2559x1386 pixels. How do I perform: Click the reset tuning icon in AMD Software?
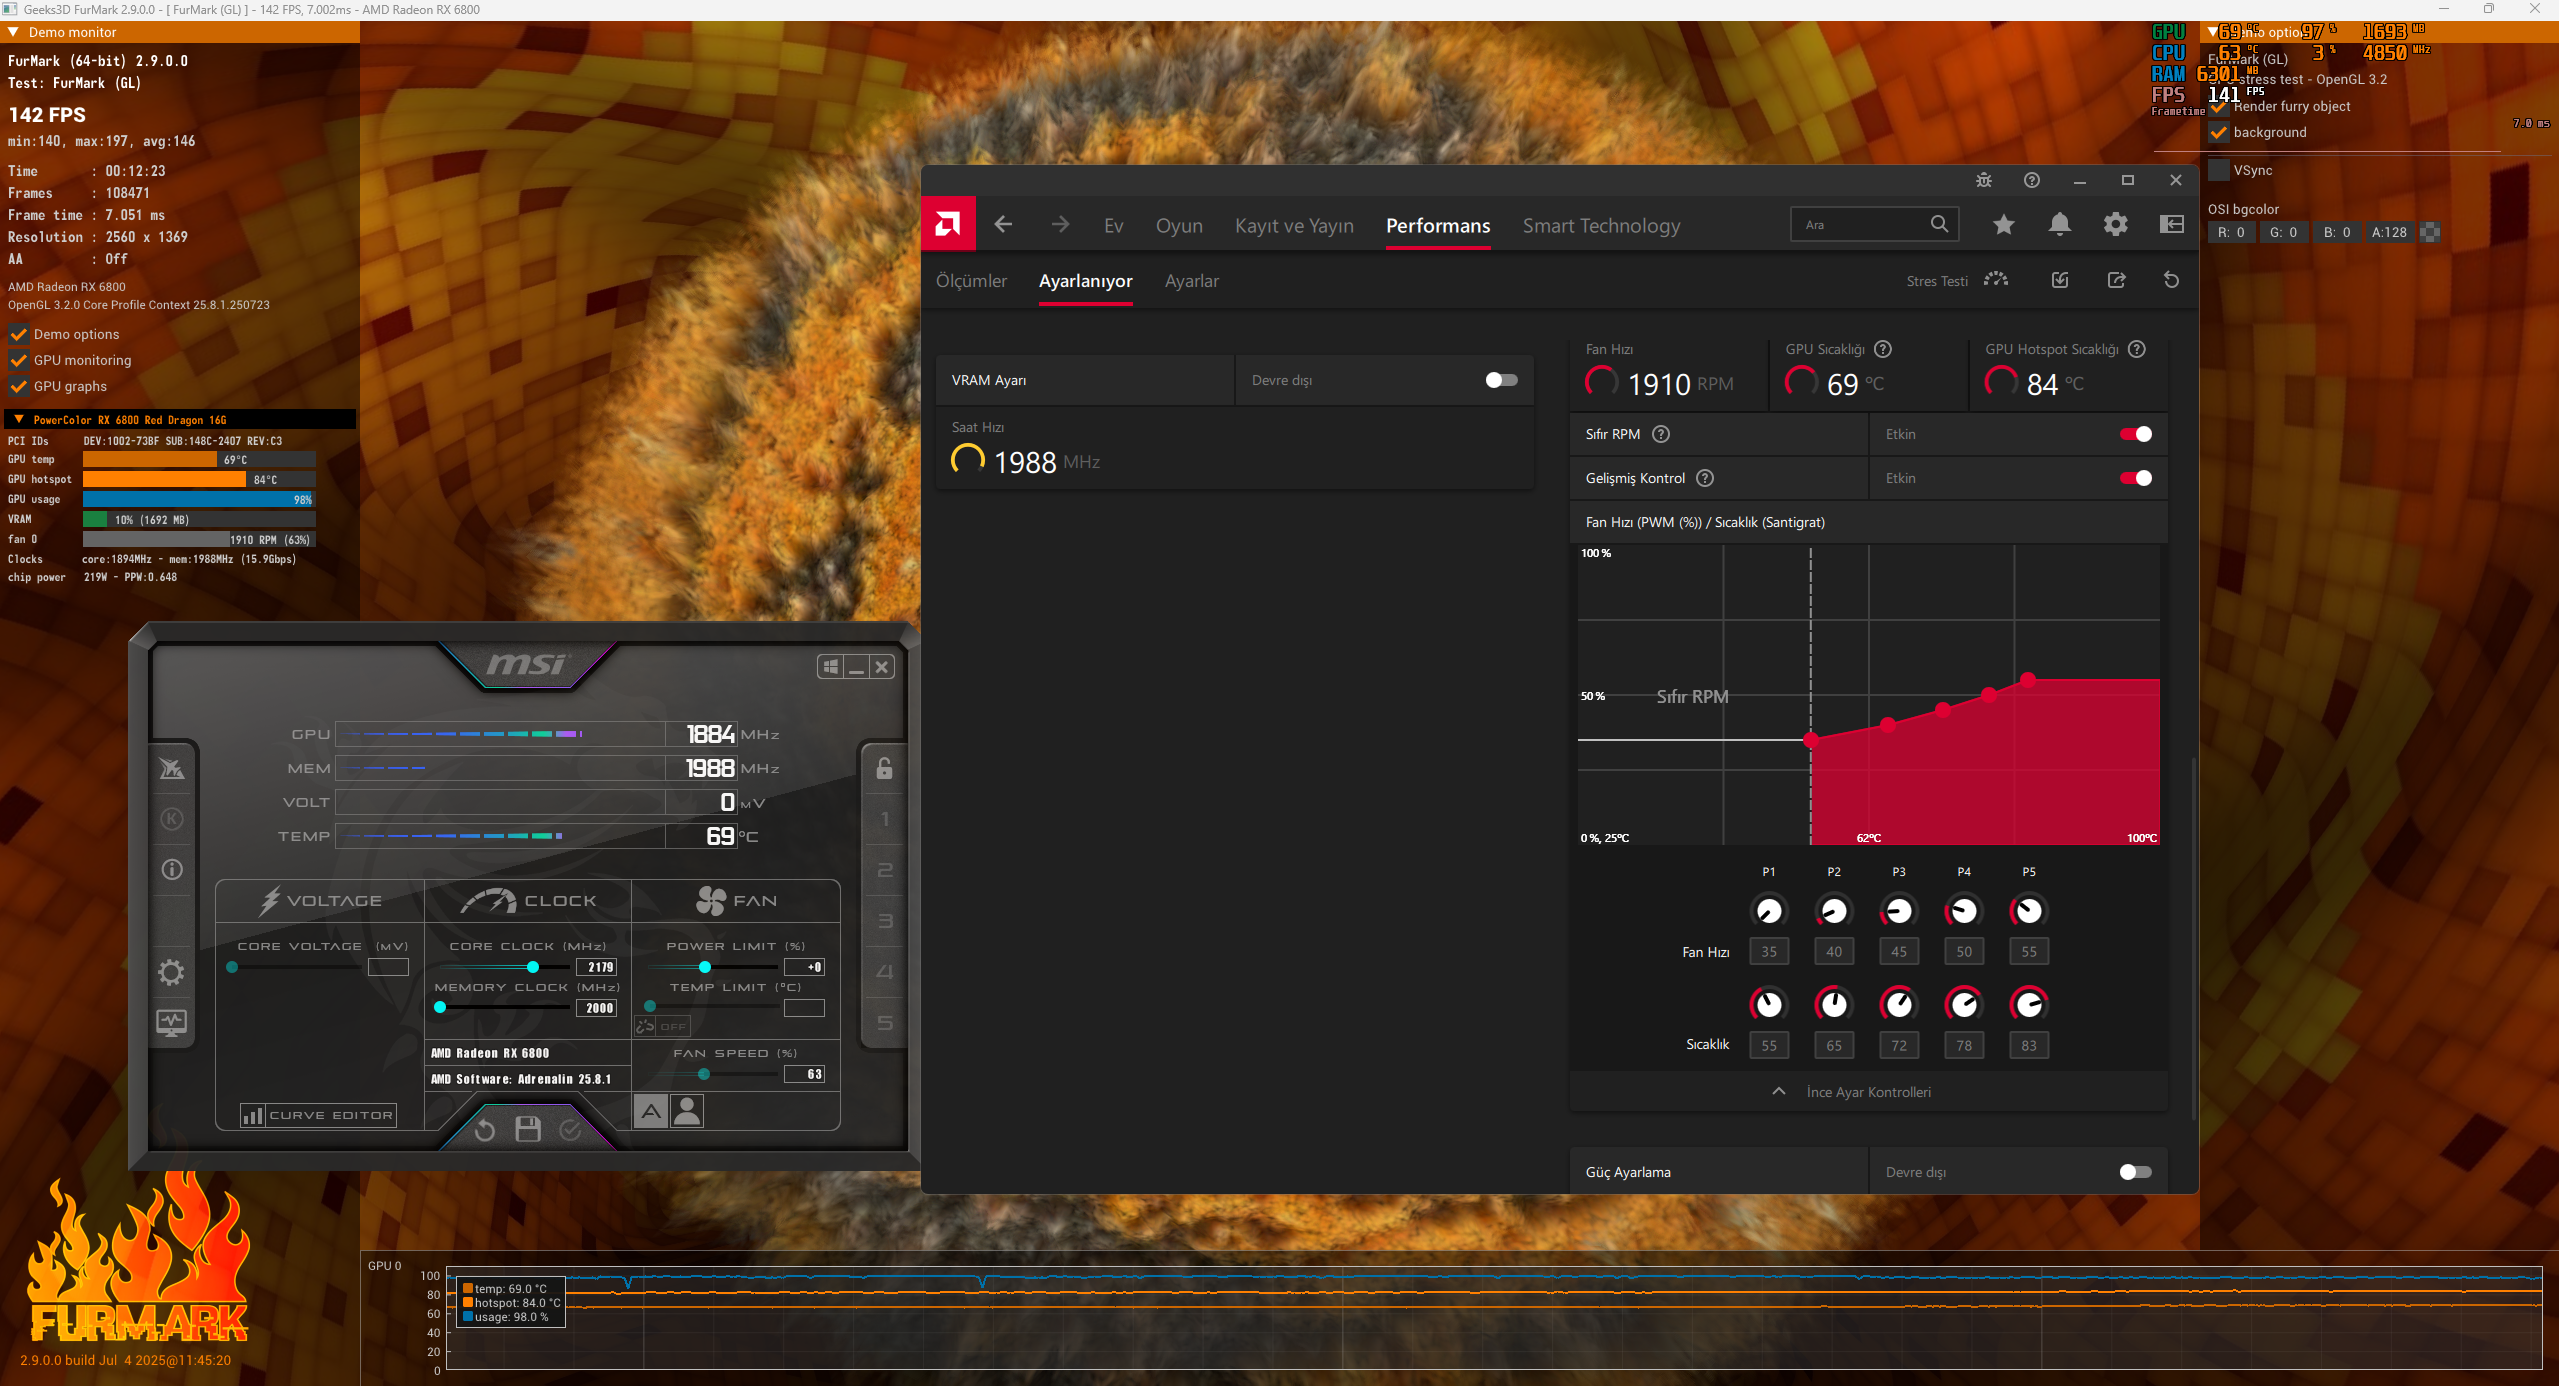click(x=2171, y=280)
